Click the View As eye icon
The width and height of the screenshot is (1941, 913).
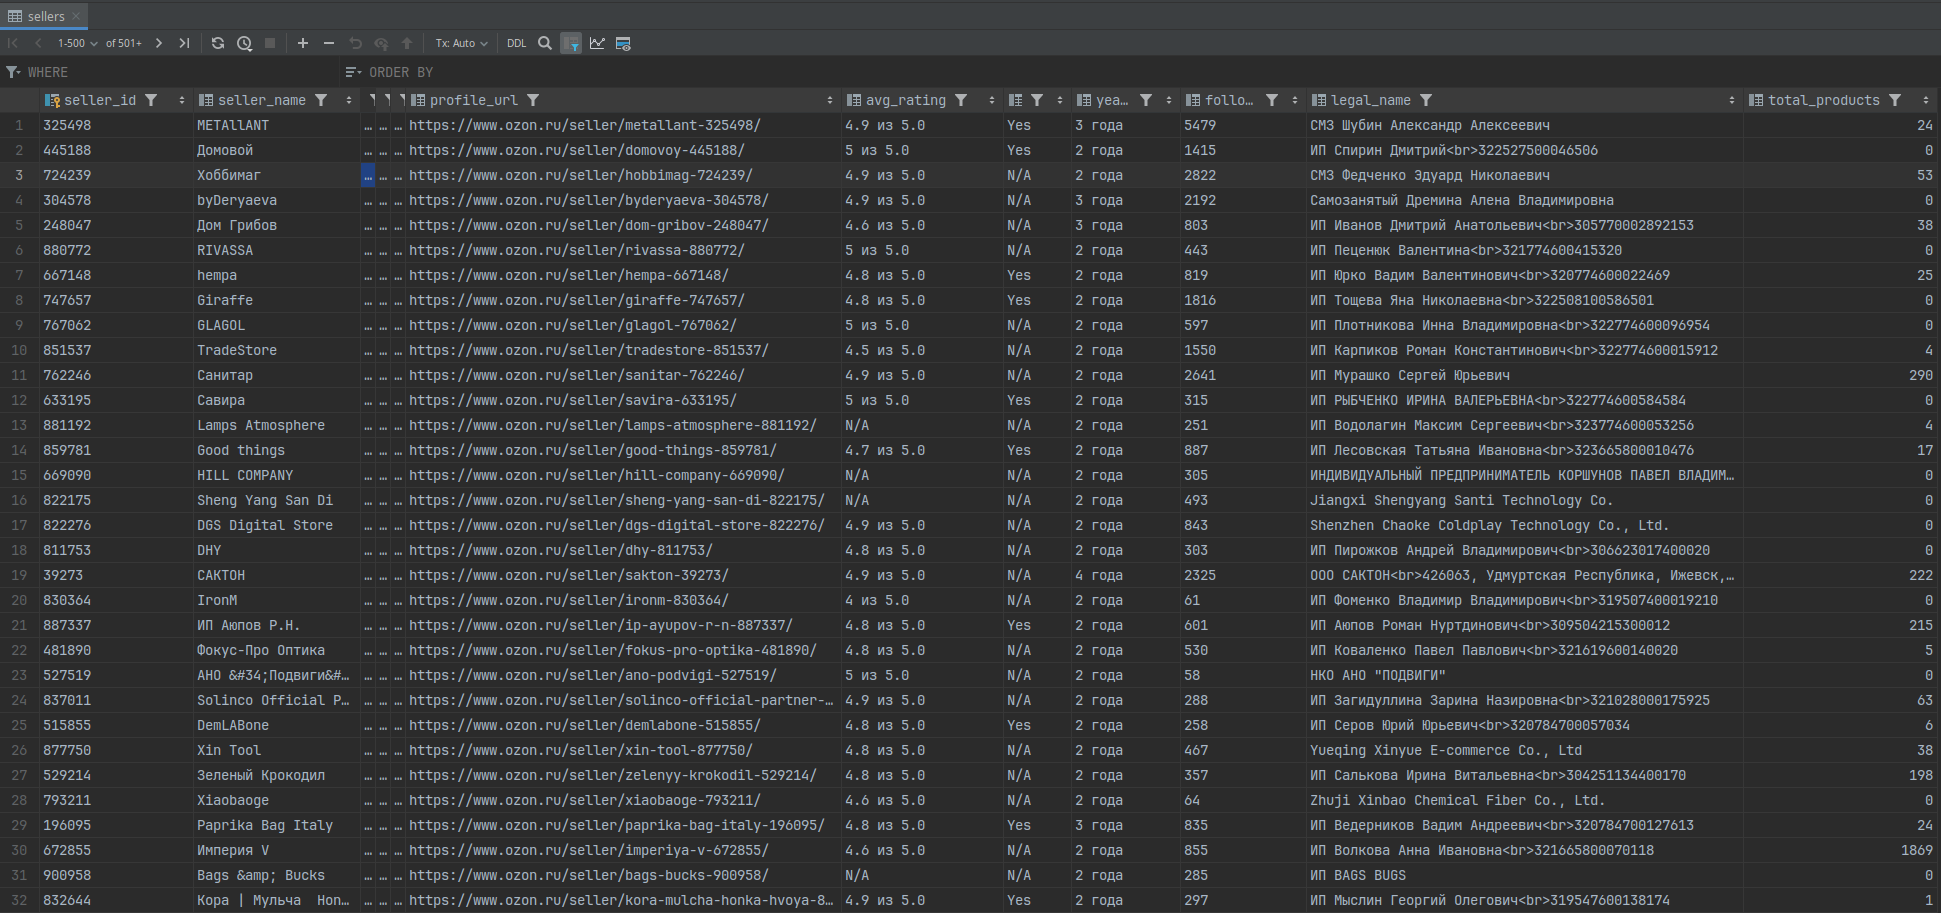pos(623,43)
